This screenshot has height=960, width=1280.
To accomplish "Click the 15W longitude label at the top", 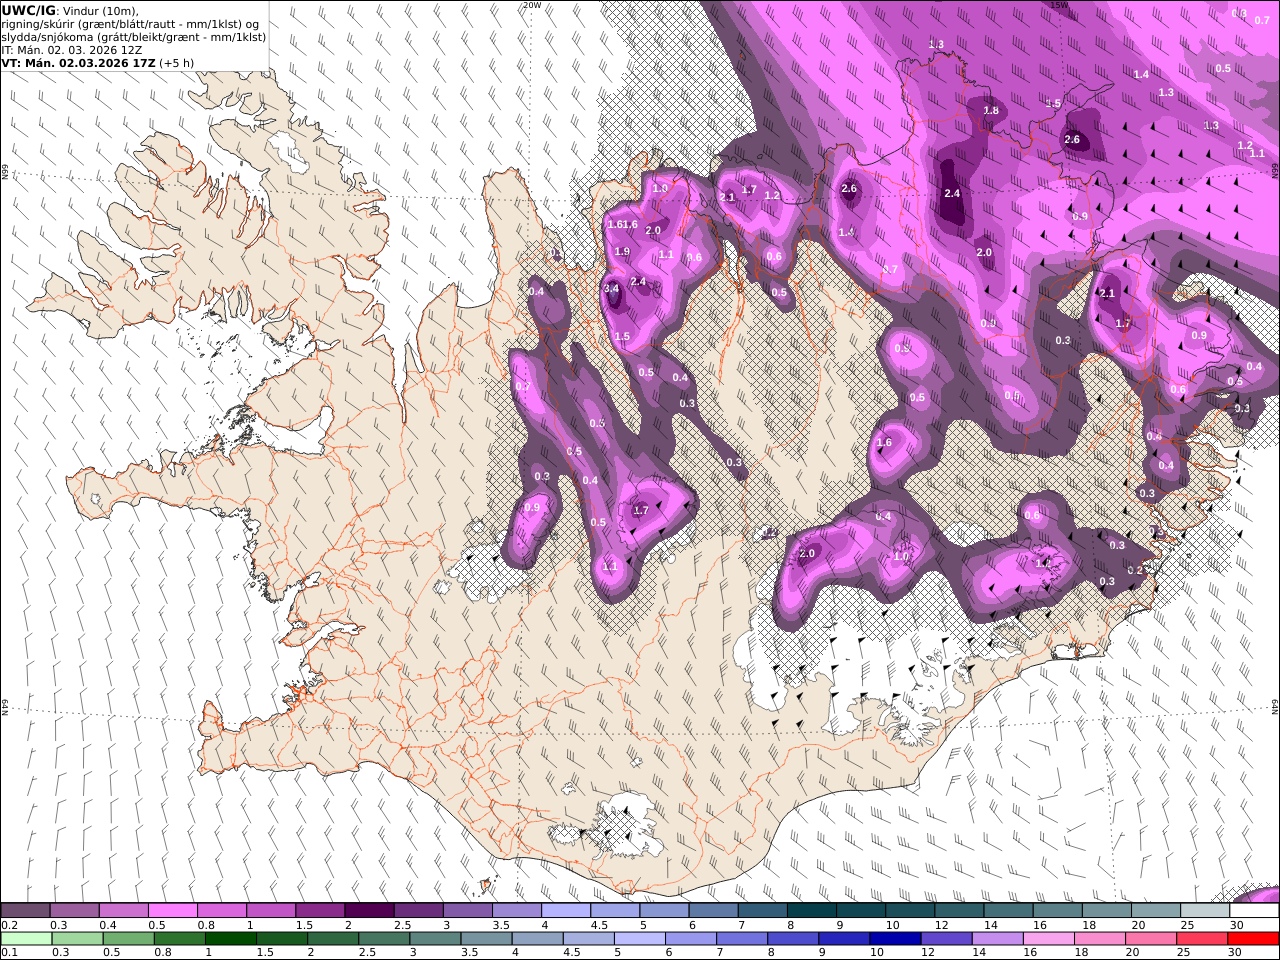I will click(x=1059, y=5).
